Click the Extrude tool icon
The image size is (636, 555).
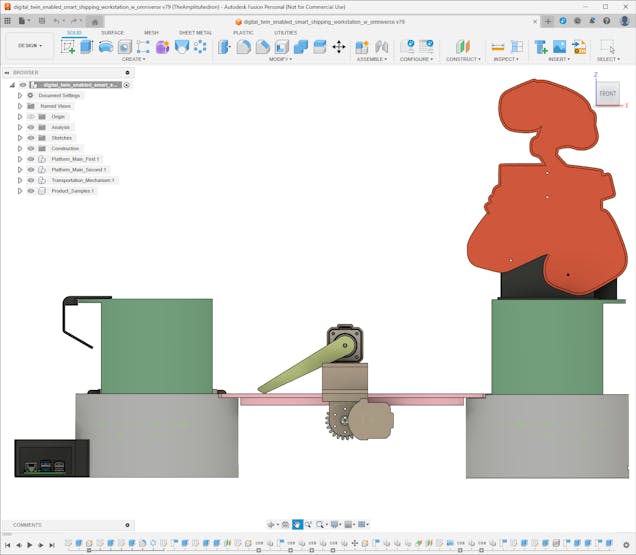[86, 47]
